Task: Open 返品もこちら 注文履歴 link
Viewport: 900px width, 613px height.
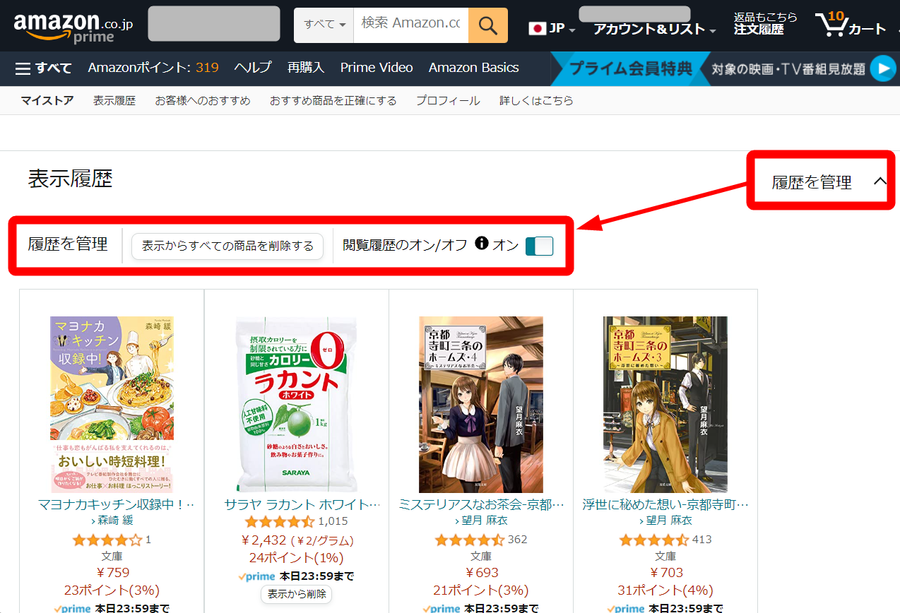Action: (x=765, y=24)
